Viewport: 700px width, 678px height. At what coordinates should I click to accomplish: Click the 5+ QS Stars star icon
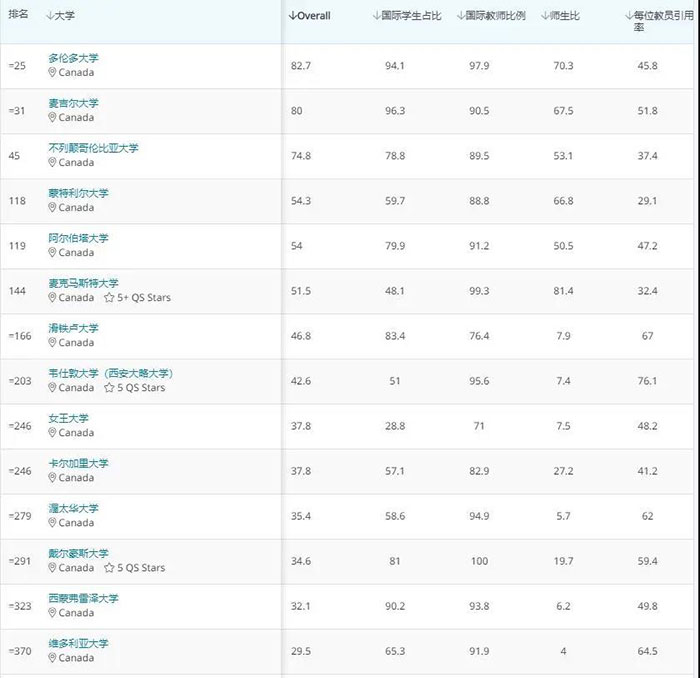pos(109,298)
